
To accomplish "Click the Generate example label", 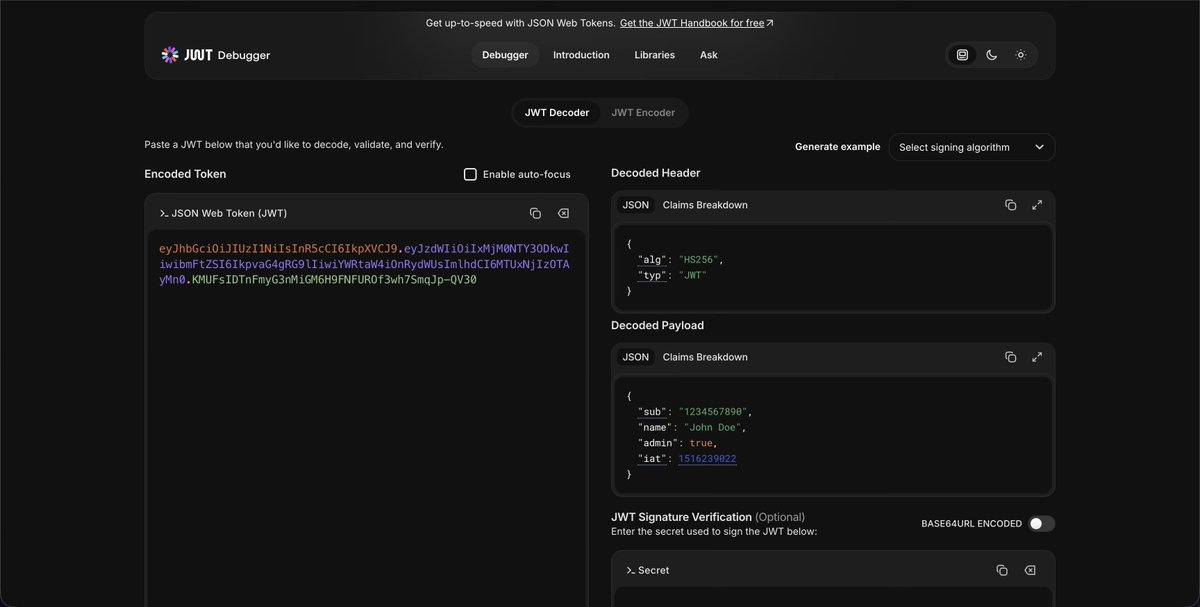I will click(837, 147).
